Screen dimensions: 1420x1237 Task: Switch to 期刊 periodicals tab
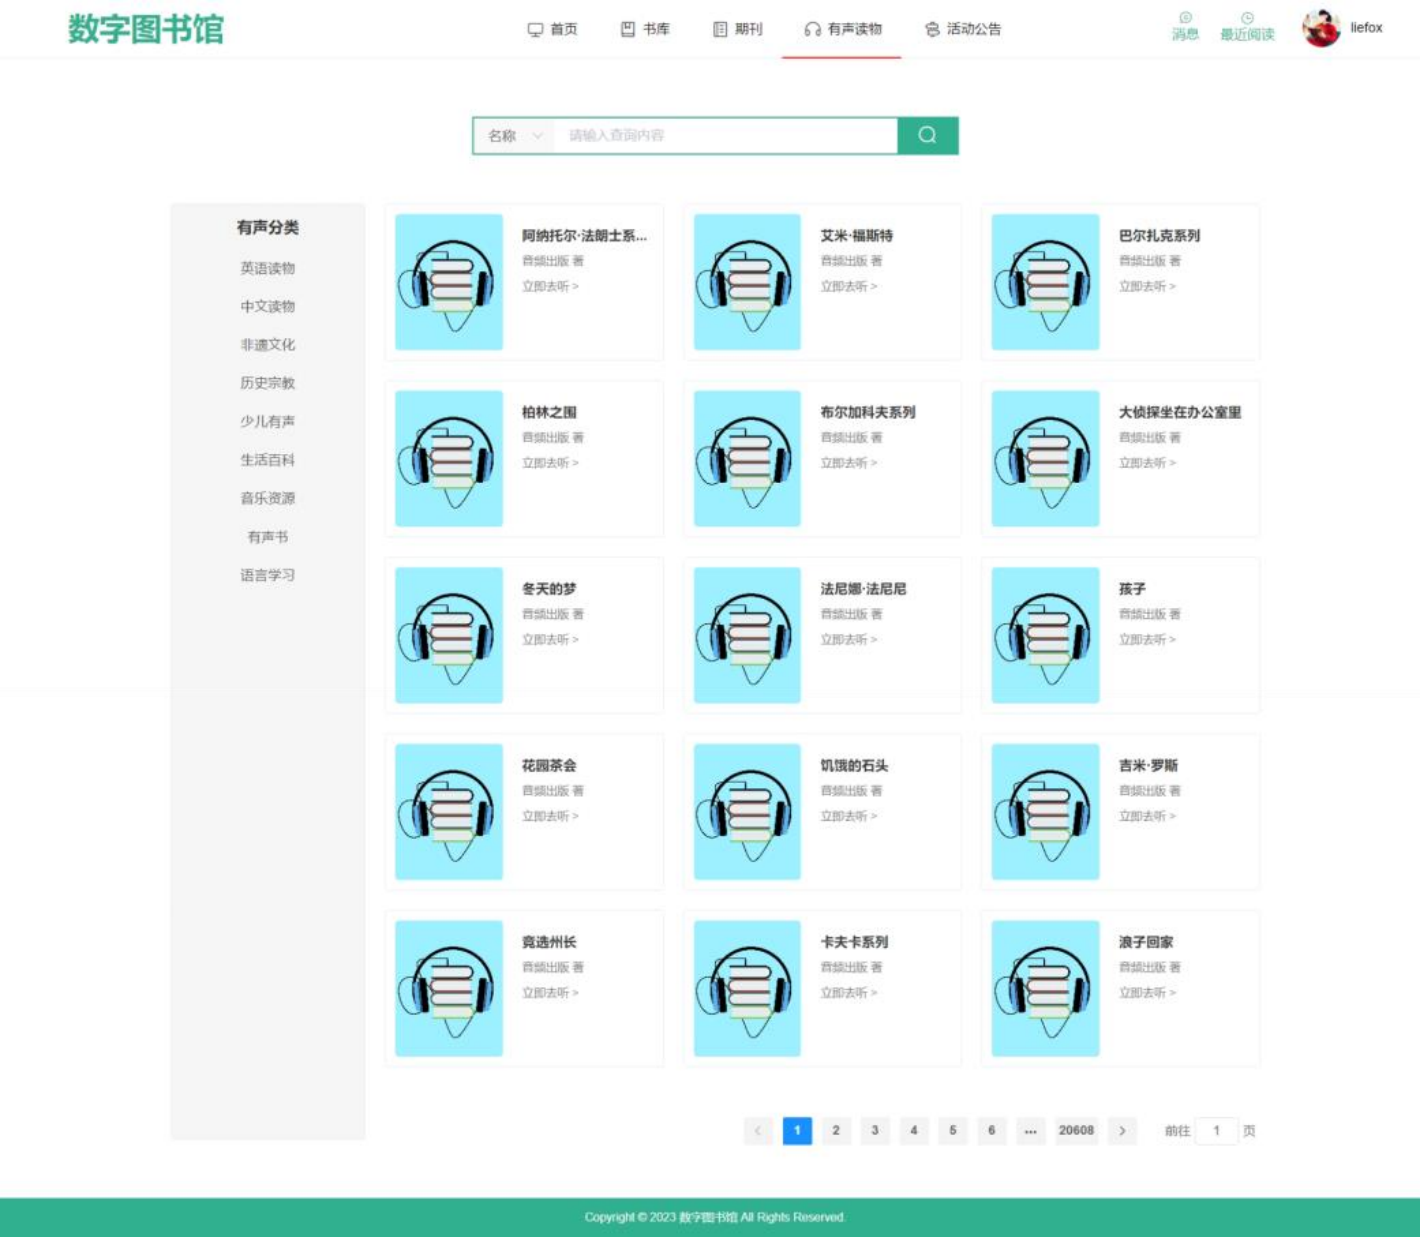click(738, 29)
